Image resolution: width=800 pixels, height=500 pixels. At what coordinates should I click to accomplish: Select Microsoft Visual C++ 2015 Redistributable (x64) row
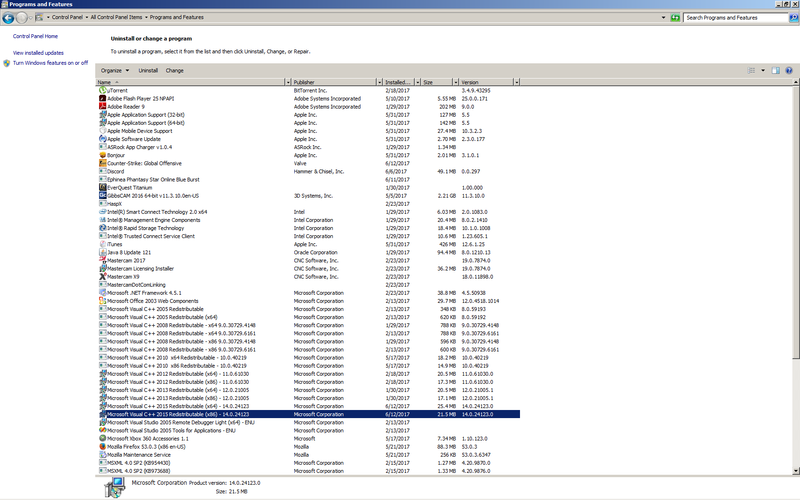point(309,406)
